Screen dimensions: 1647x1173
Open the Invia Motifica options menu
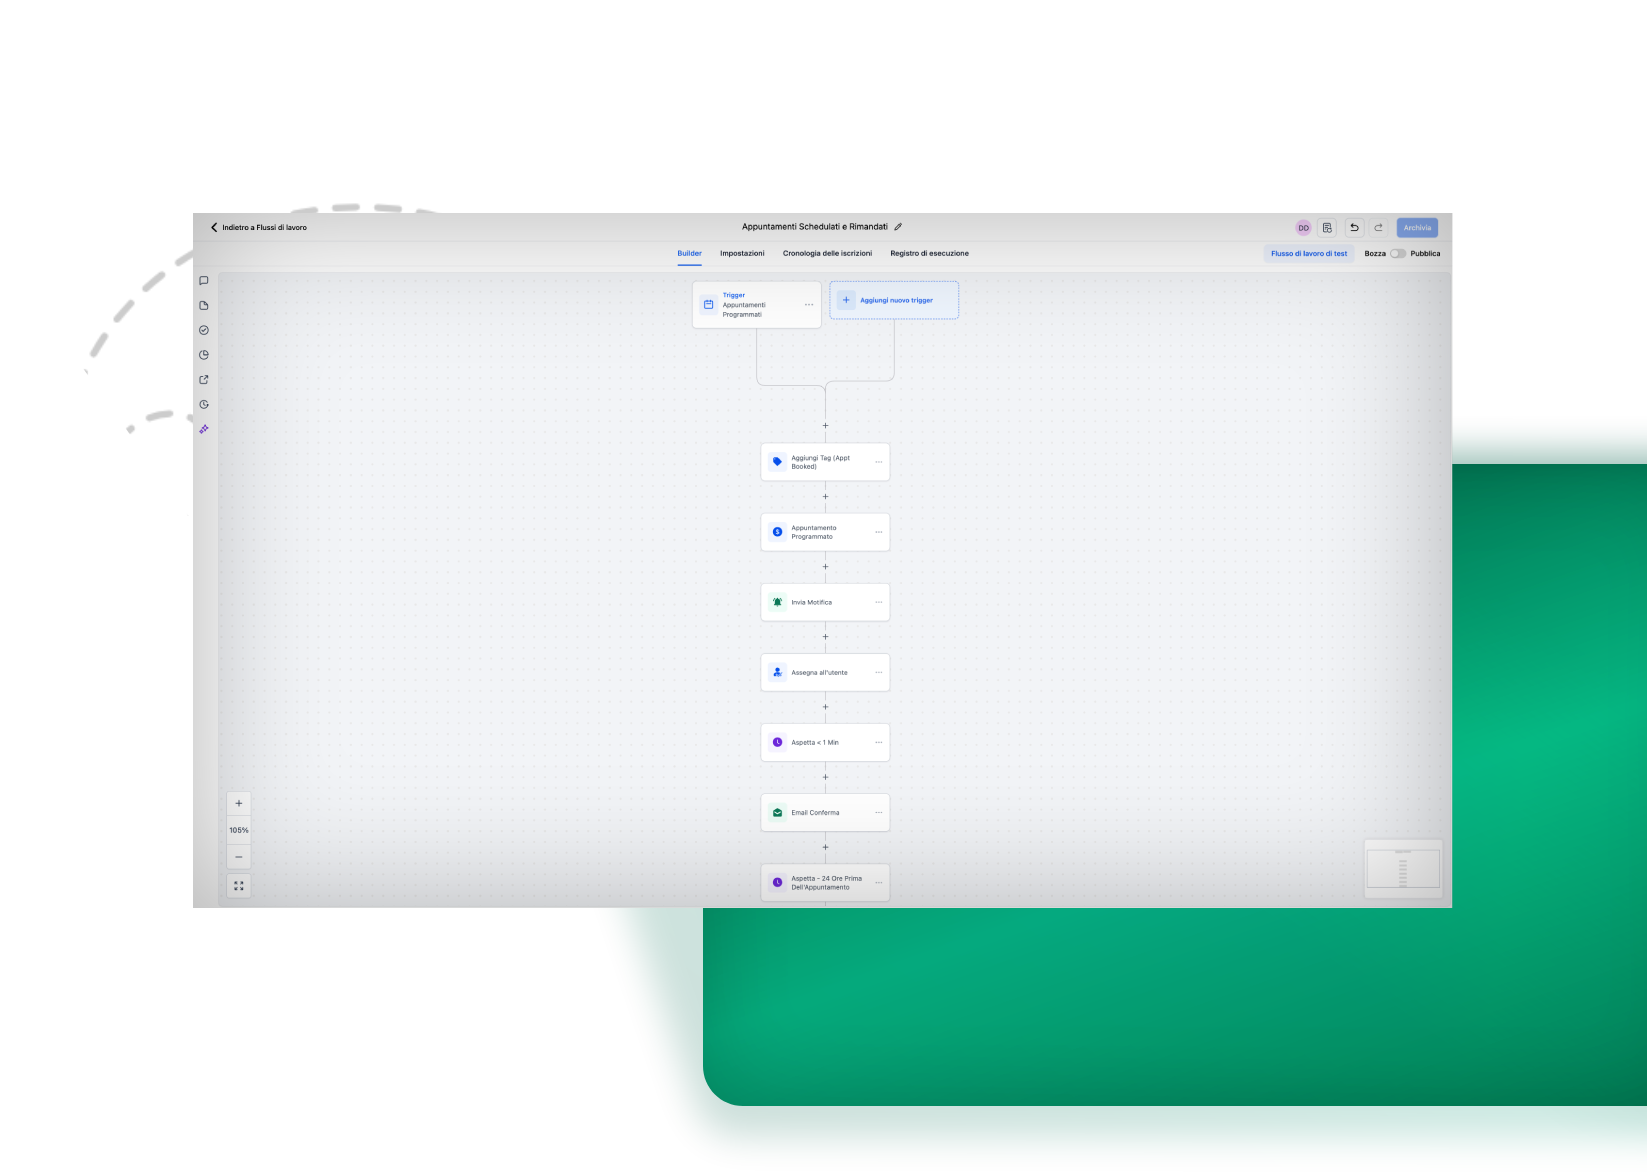click(879, 602)
